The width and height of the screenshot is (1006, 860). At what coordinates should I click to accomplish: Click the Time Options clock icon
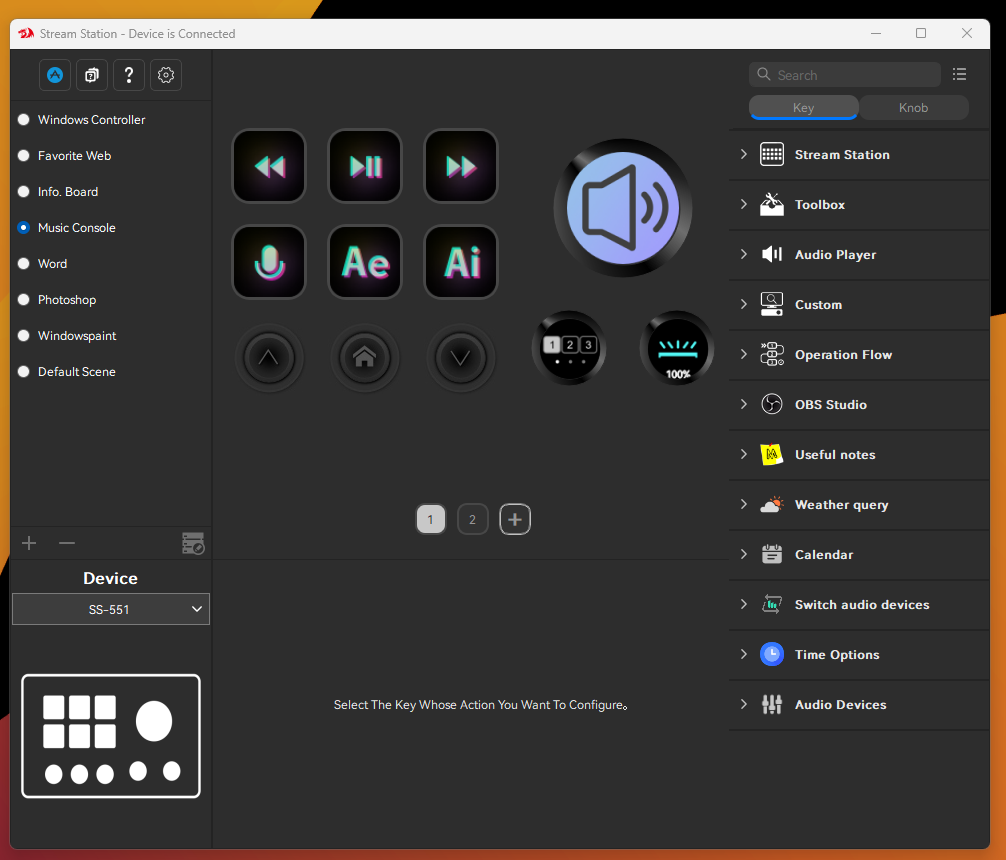[x=772, y=655]
